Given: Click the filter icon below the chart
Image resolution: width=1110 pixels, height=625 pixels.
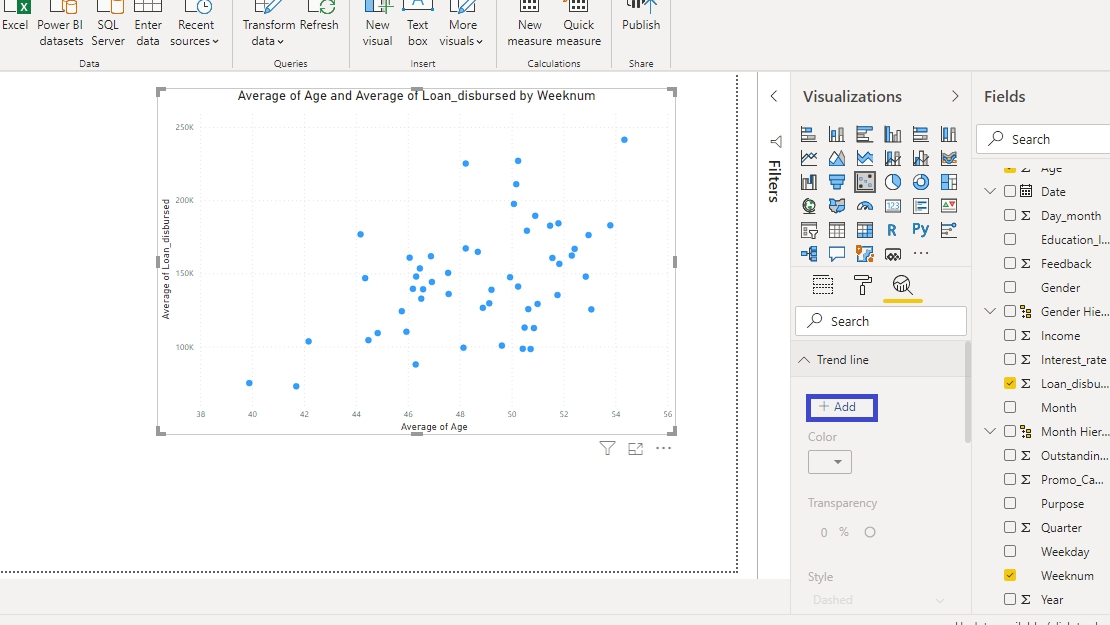Looking at the screenshot, I should 607,449.
